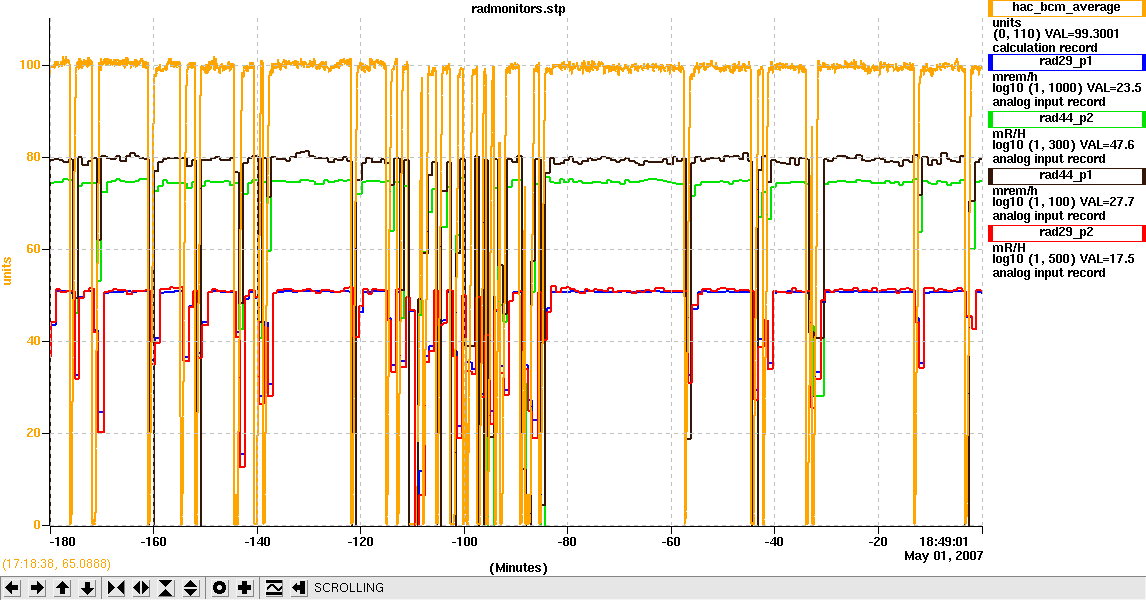The image size is (1146, 600).
Task: Click the auto-scale waveform icon
Action: pyautogui.click(x=274, y=588)
